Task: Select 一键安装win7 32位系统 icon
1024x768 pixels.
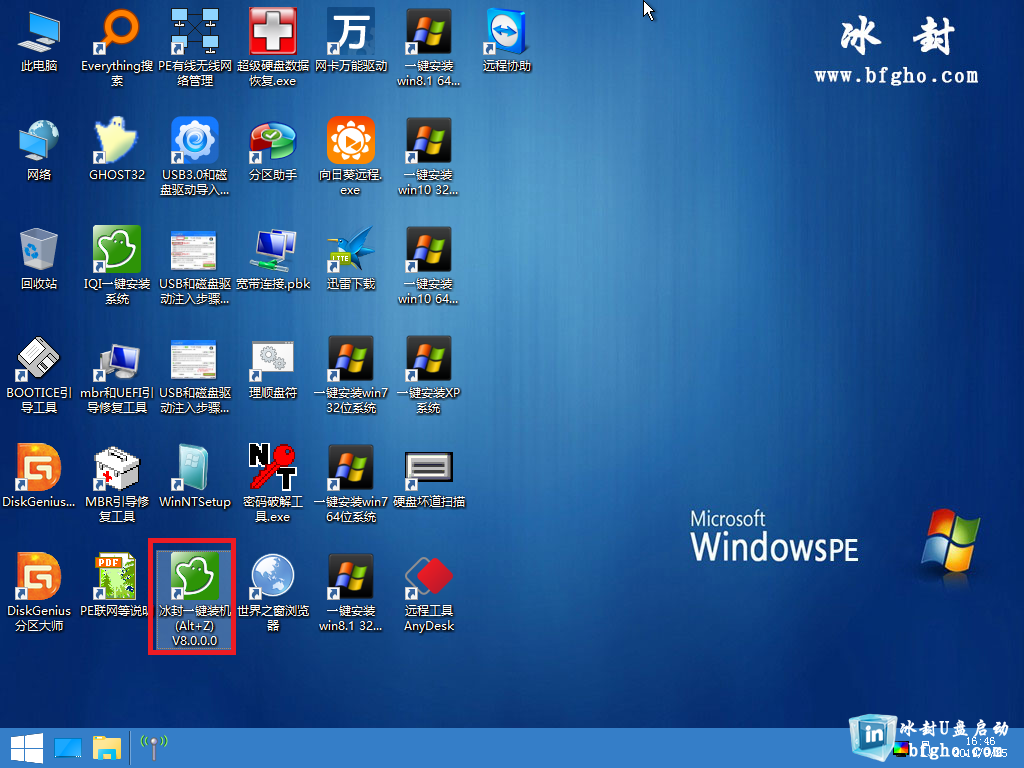Action: (351, 374)
